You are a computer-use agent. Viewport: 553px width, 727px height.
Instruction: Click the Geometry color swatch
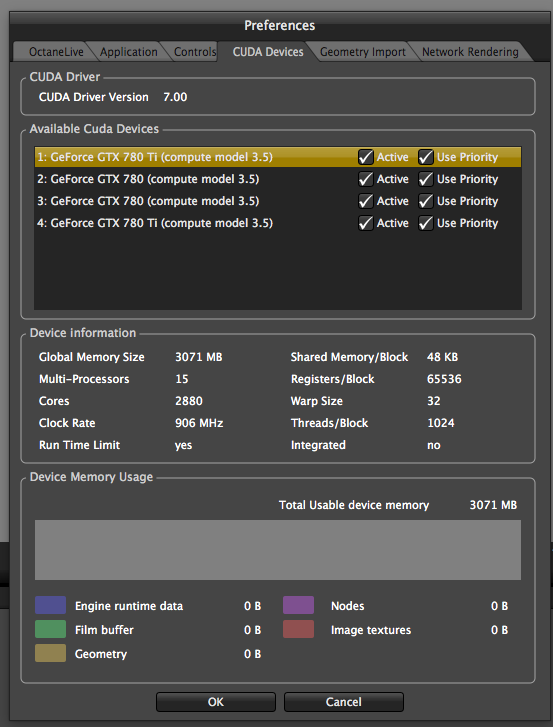(x=50, y=654)
